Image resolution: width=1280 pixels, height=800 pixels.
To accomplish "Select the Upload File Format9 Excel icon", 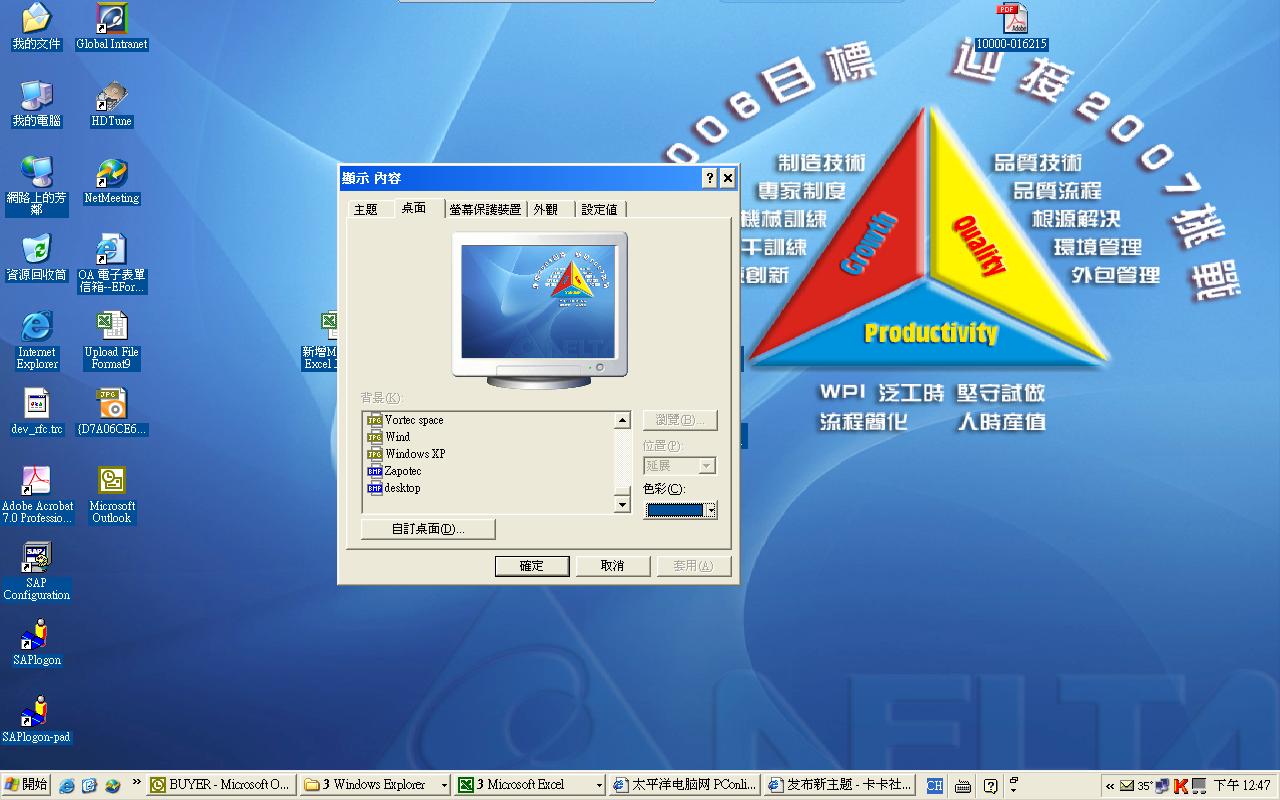I will (112, 340).
